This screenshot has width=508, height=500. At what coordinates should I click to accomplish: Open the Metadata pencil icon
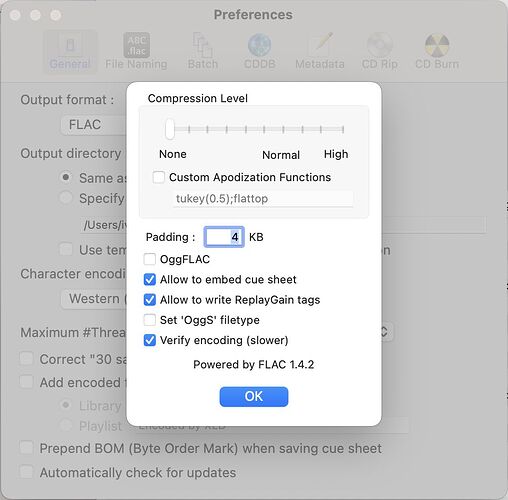tap(320, 44)
